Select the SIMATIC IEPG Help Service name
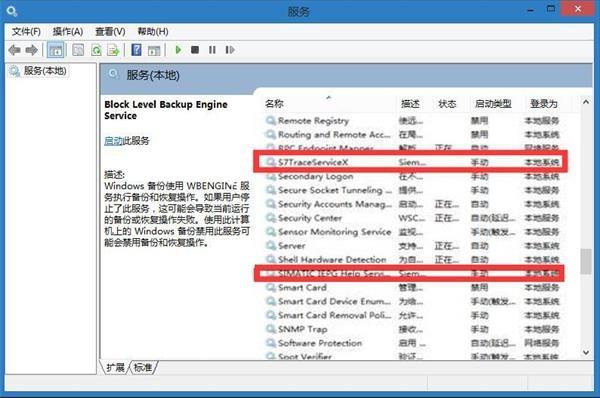600x398 pixels. tap(335, 274)
